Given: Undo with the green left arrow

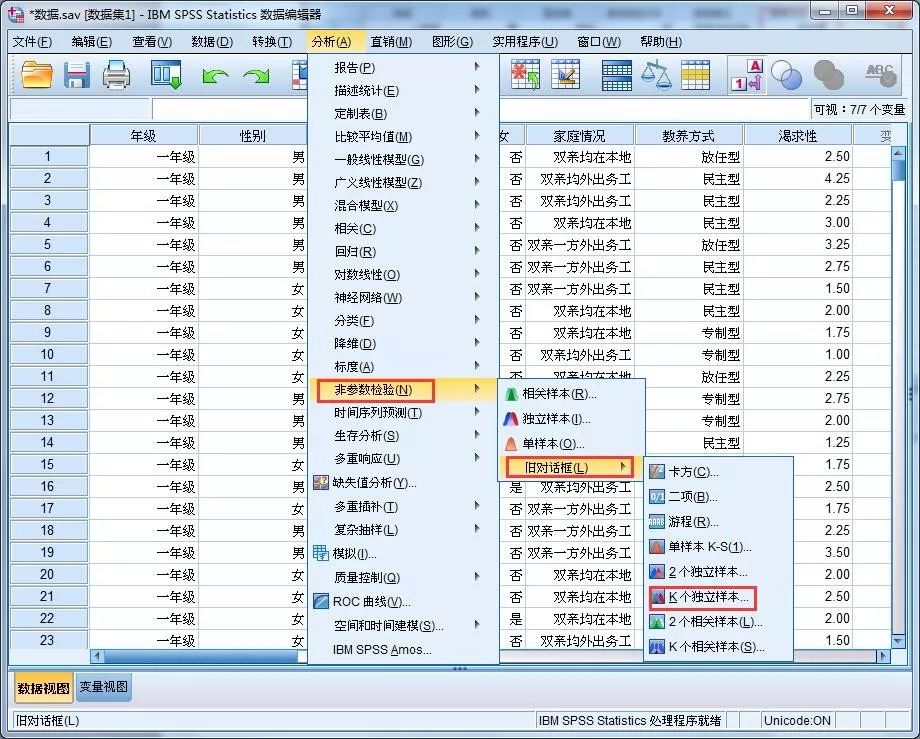Looking at the screenshot, I should pos(215,76).
